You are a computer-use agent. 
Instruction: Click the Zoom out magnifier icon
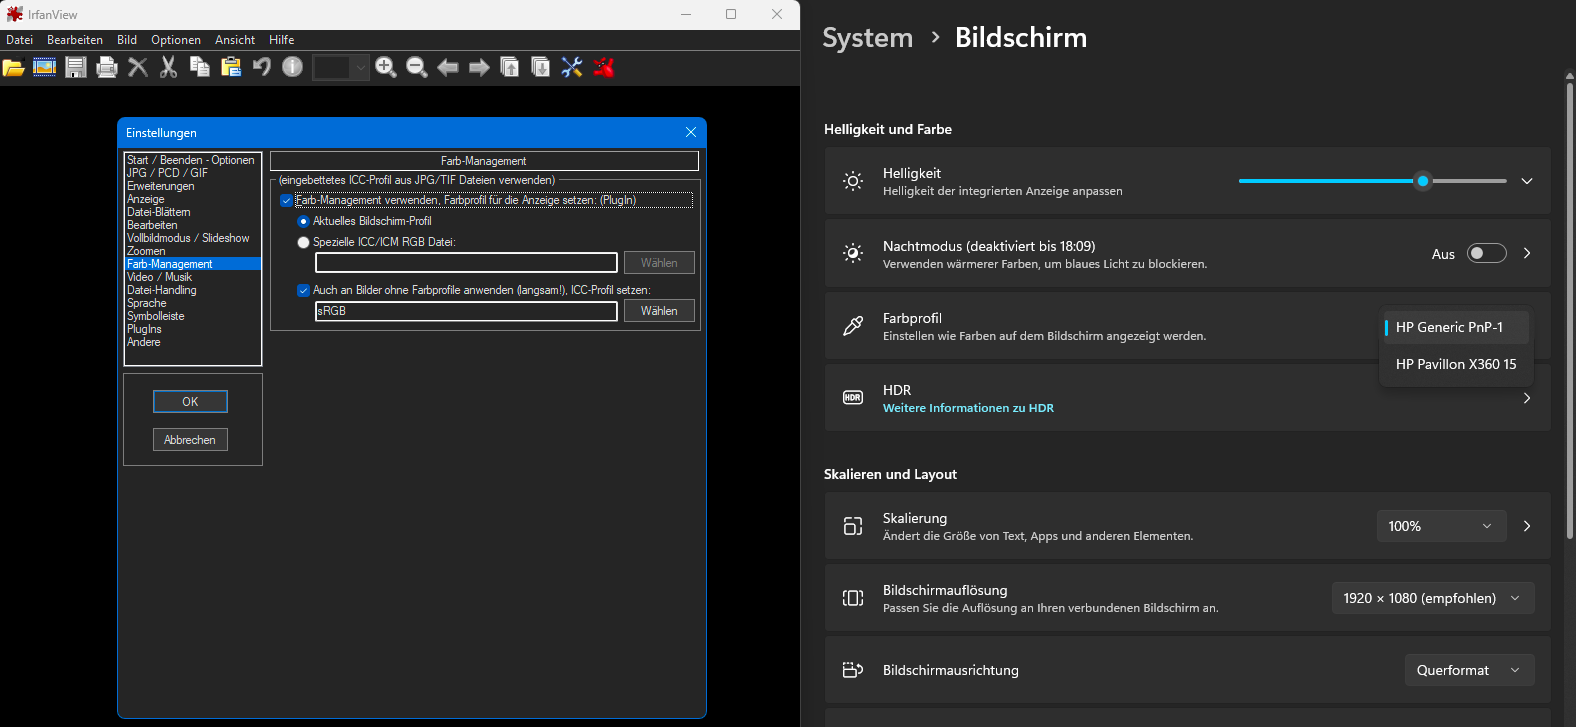(x=417, y=67)
